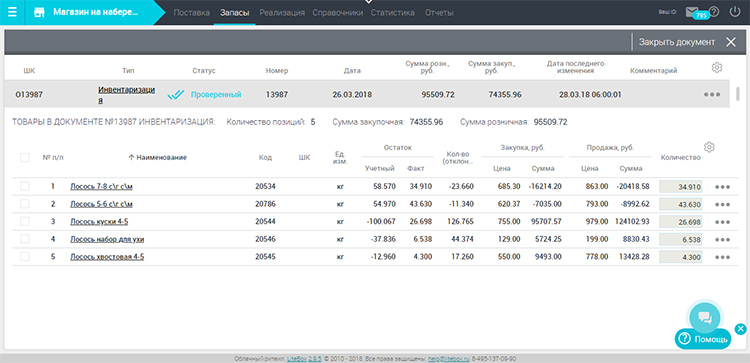Image resolution: width=750 pixels, height=363 pixels.
Task: Click the Помощь help button
Action: coord(703,339)
